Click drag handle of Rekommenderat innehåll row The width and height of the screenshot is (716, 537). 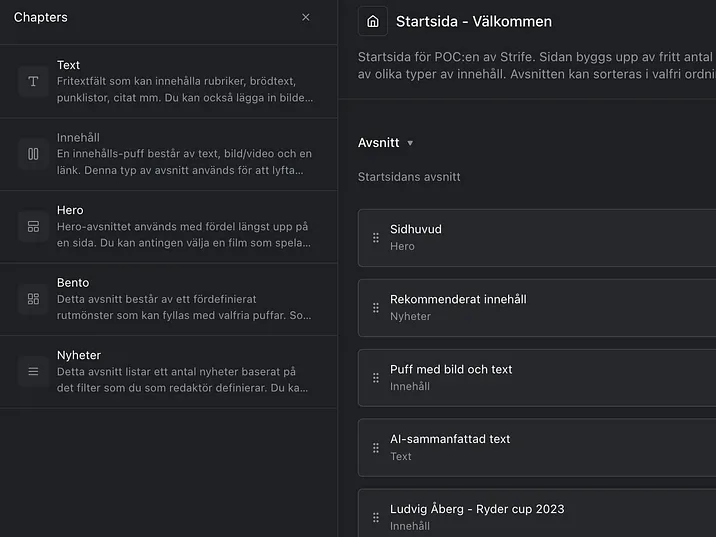coord(376,308)
